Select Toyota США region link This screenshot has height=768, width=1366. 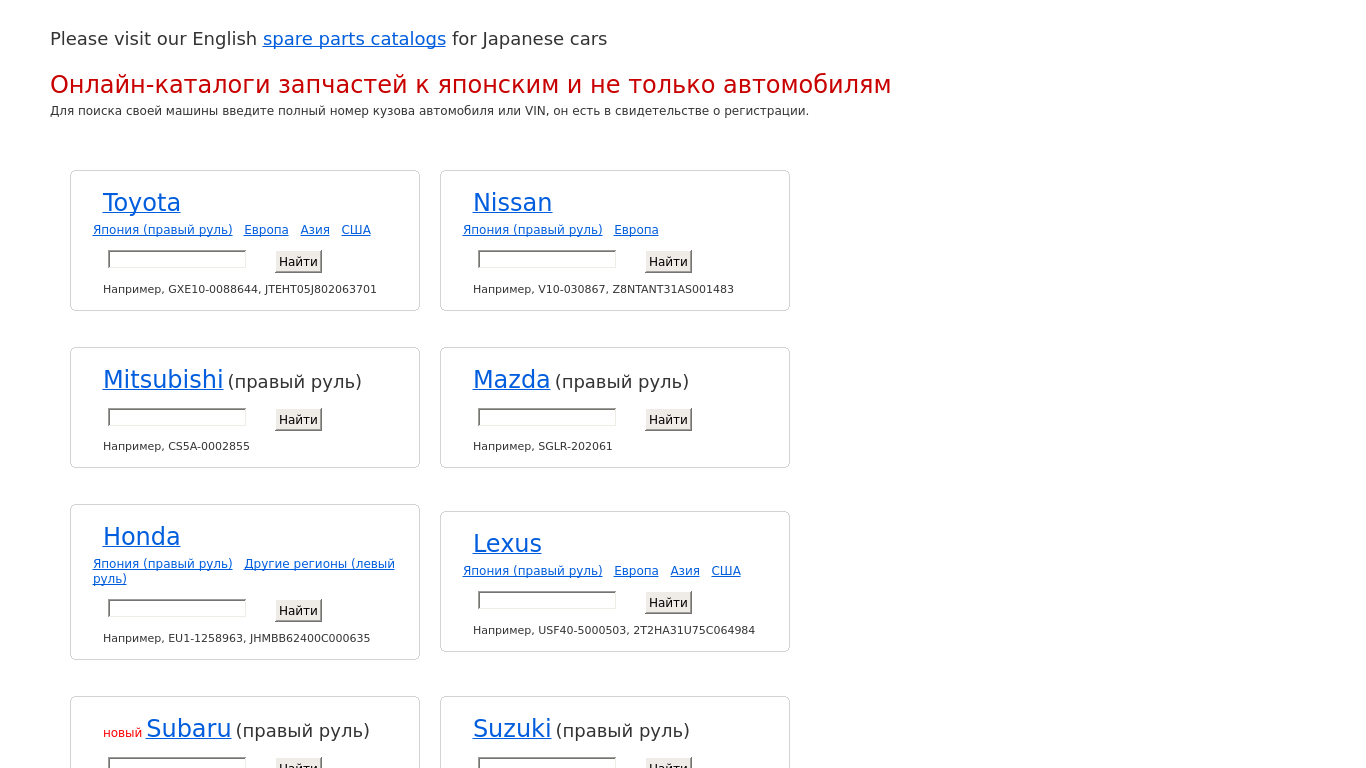click(356, 230)
